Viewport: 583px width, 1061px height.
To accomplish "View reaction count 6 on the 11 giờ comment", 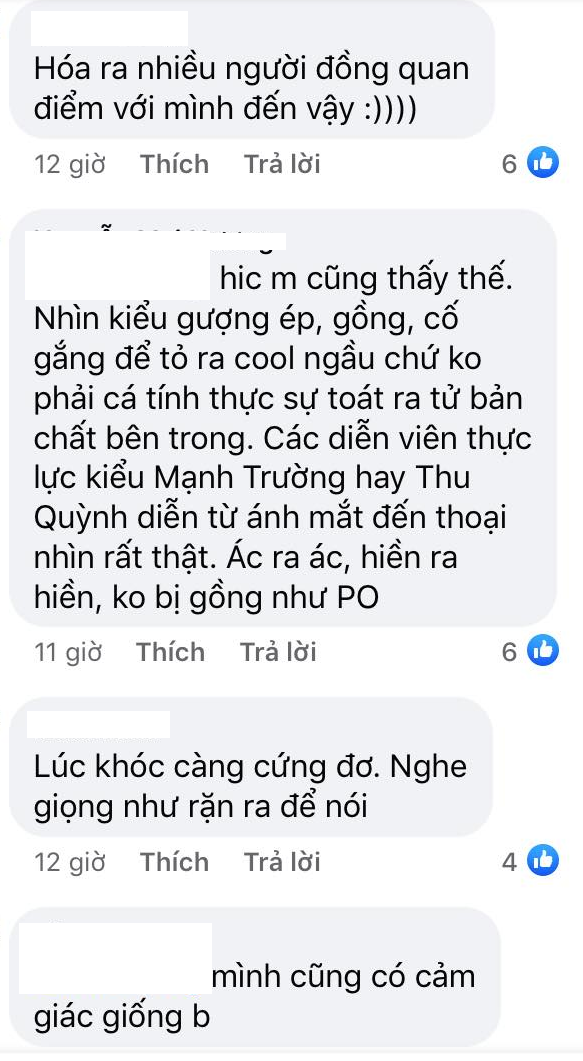I will 509,652.
